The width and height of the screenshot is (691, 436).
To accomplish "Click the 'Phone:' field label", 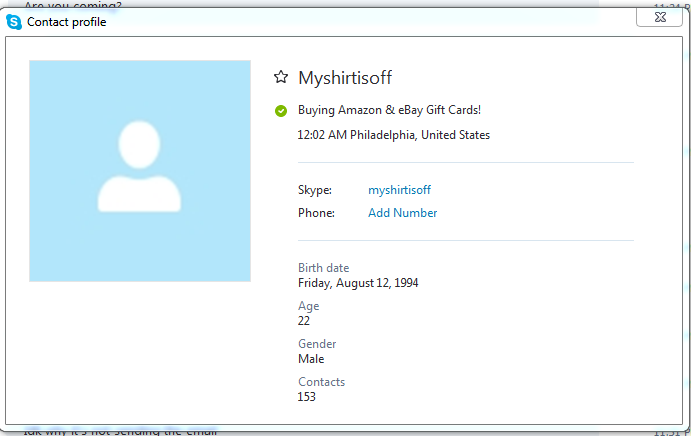I will [316, 213].
